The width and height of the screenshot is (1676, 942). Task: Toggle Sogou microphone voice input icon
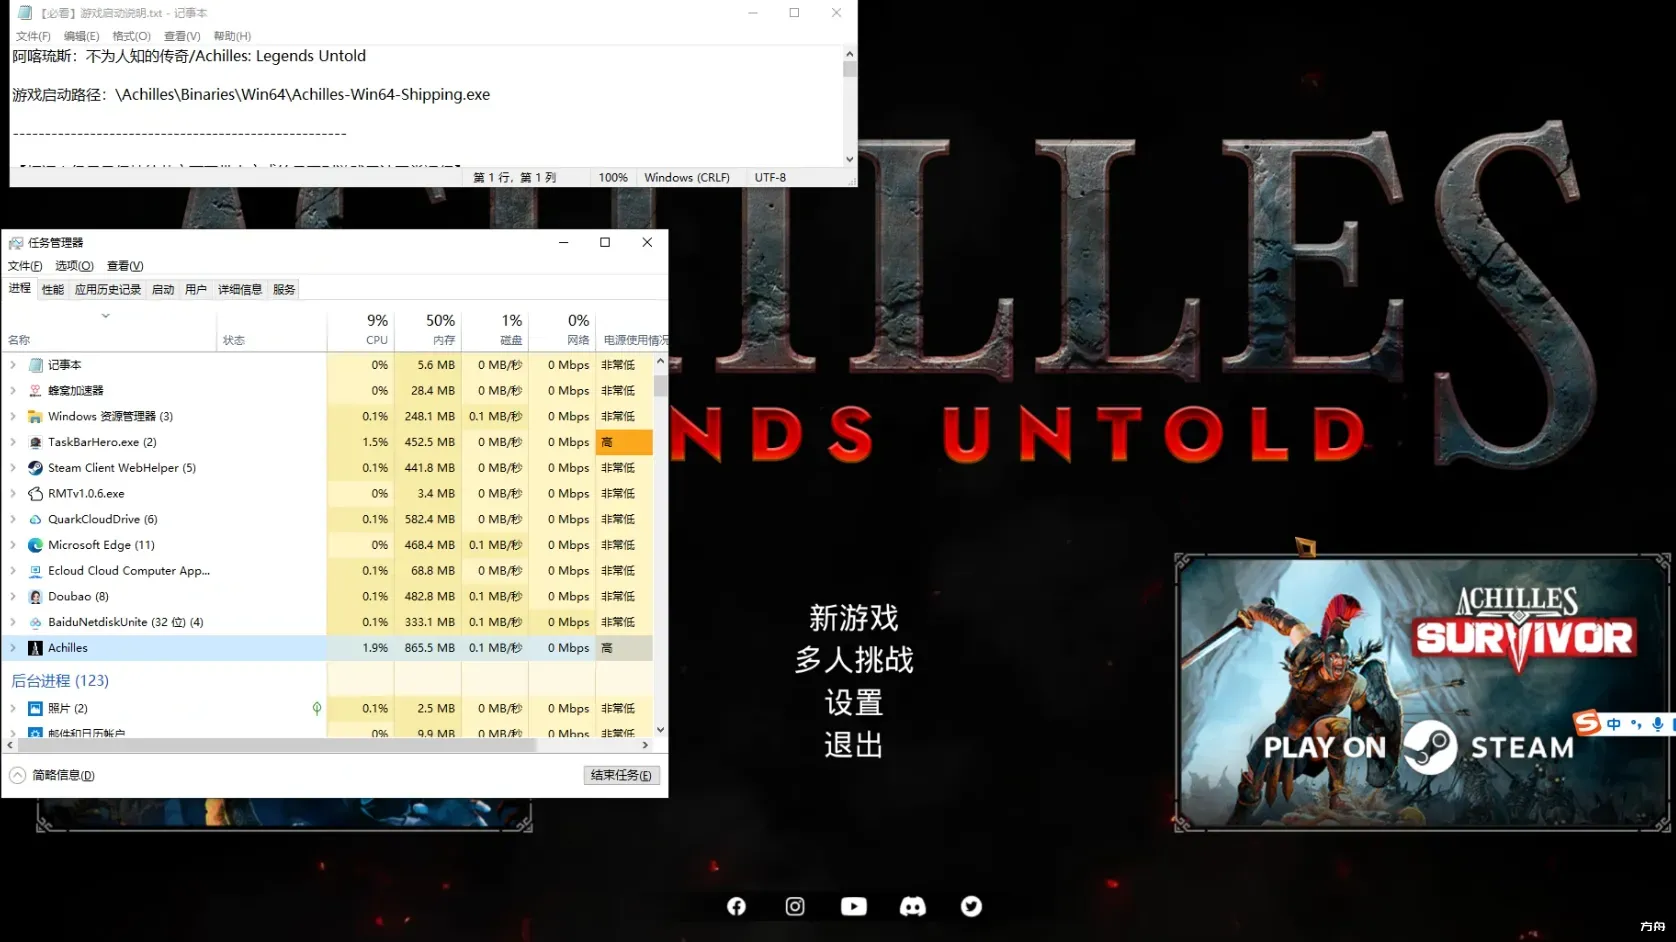click(x=1657, y=724)
